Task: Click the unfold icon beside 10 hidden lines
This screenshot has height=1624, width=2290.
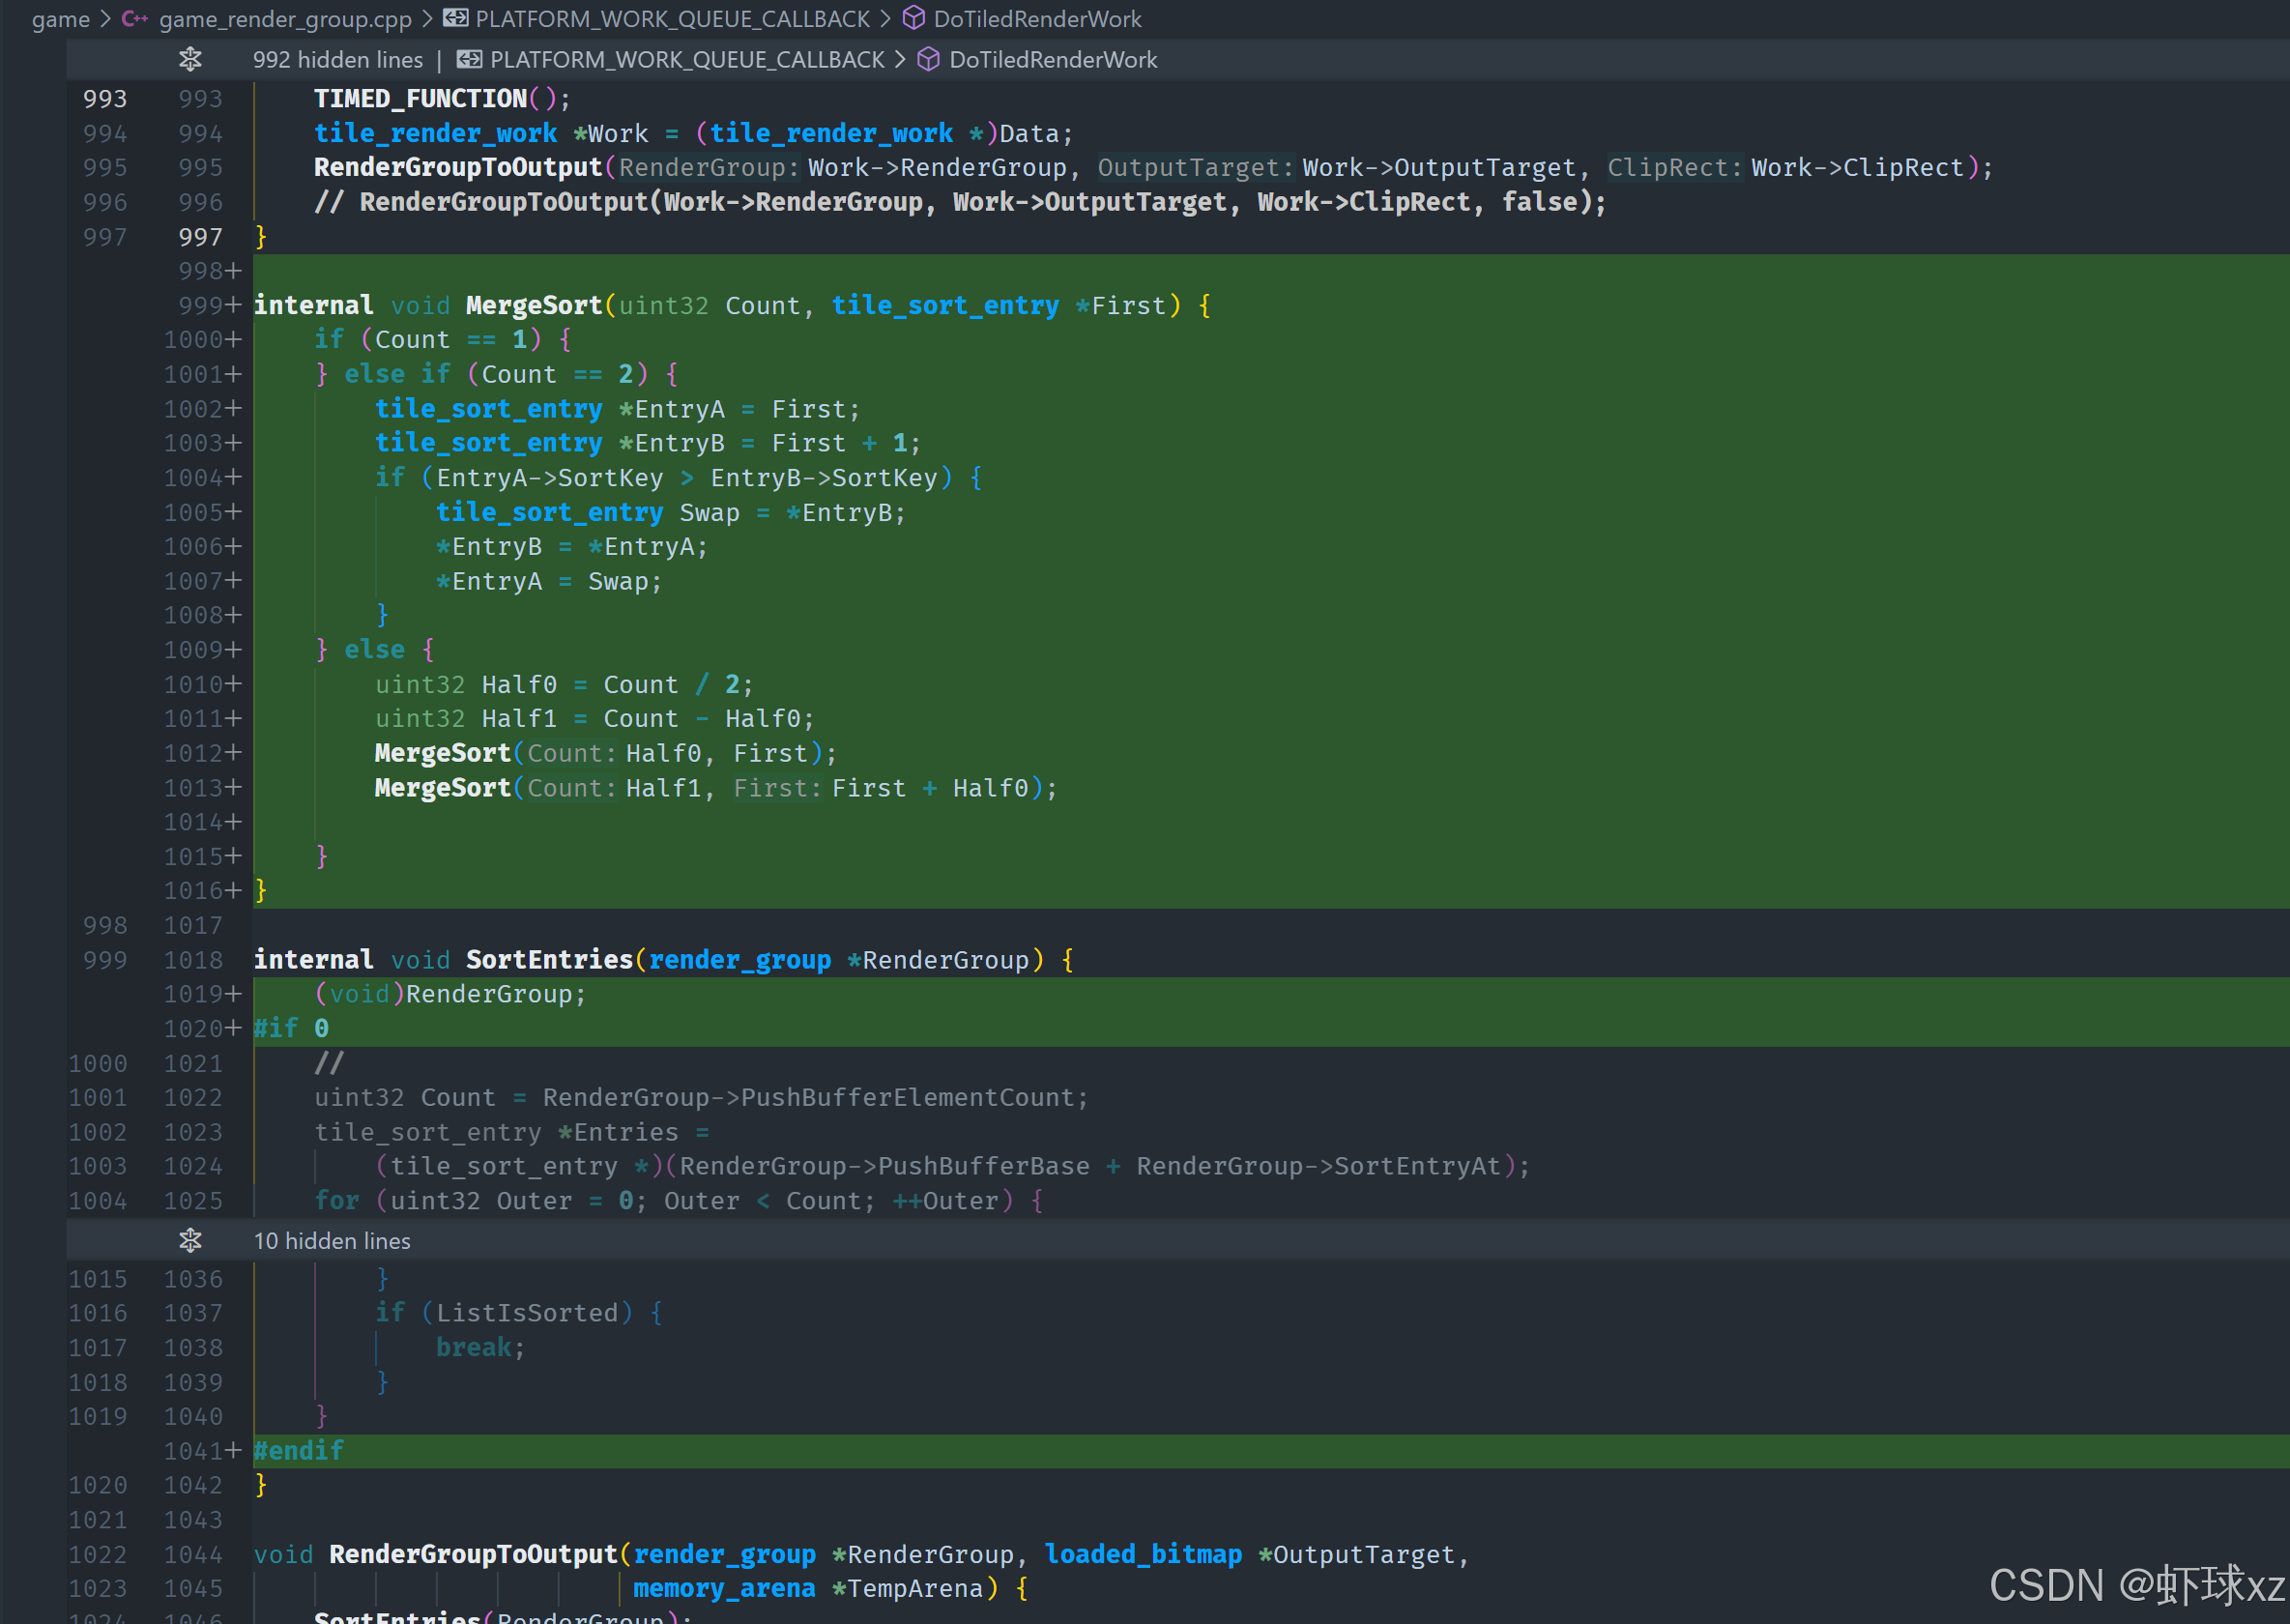Action: click(x=190, y=1241)
